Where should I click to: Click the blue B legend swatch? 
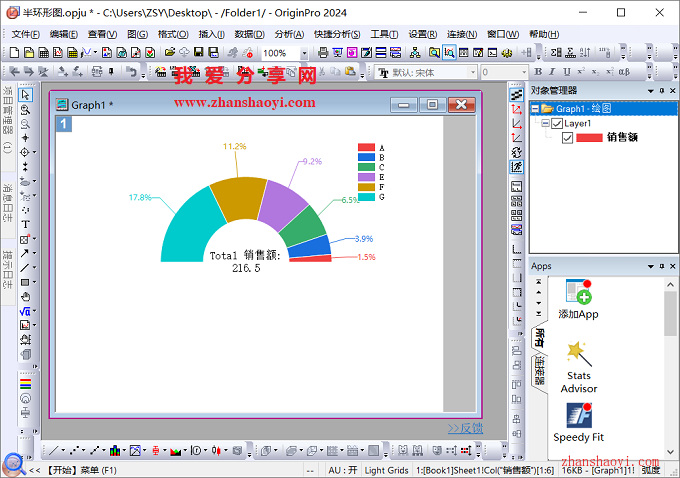coord(366,157)
